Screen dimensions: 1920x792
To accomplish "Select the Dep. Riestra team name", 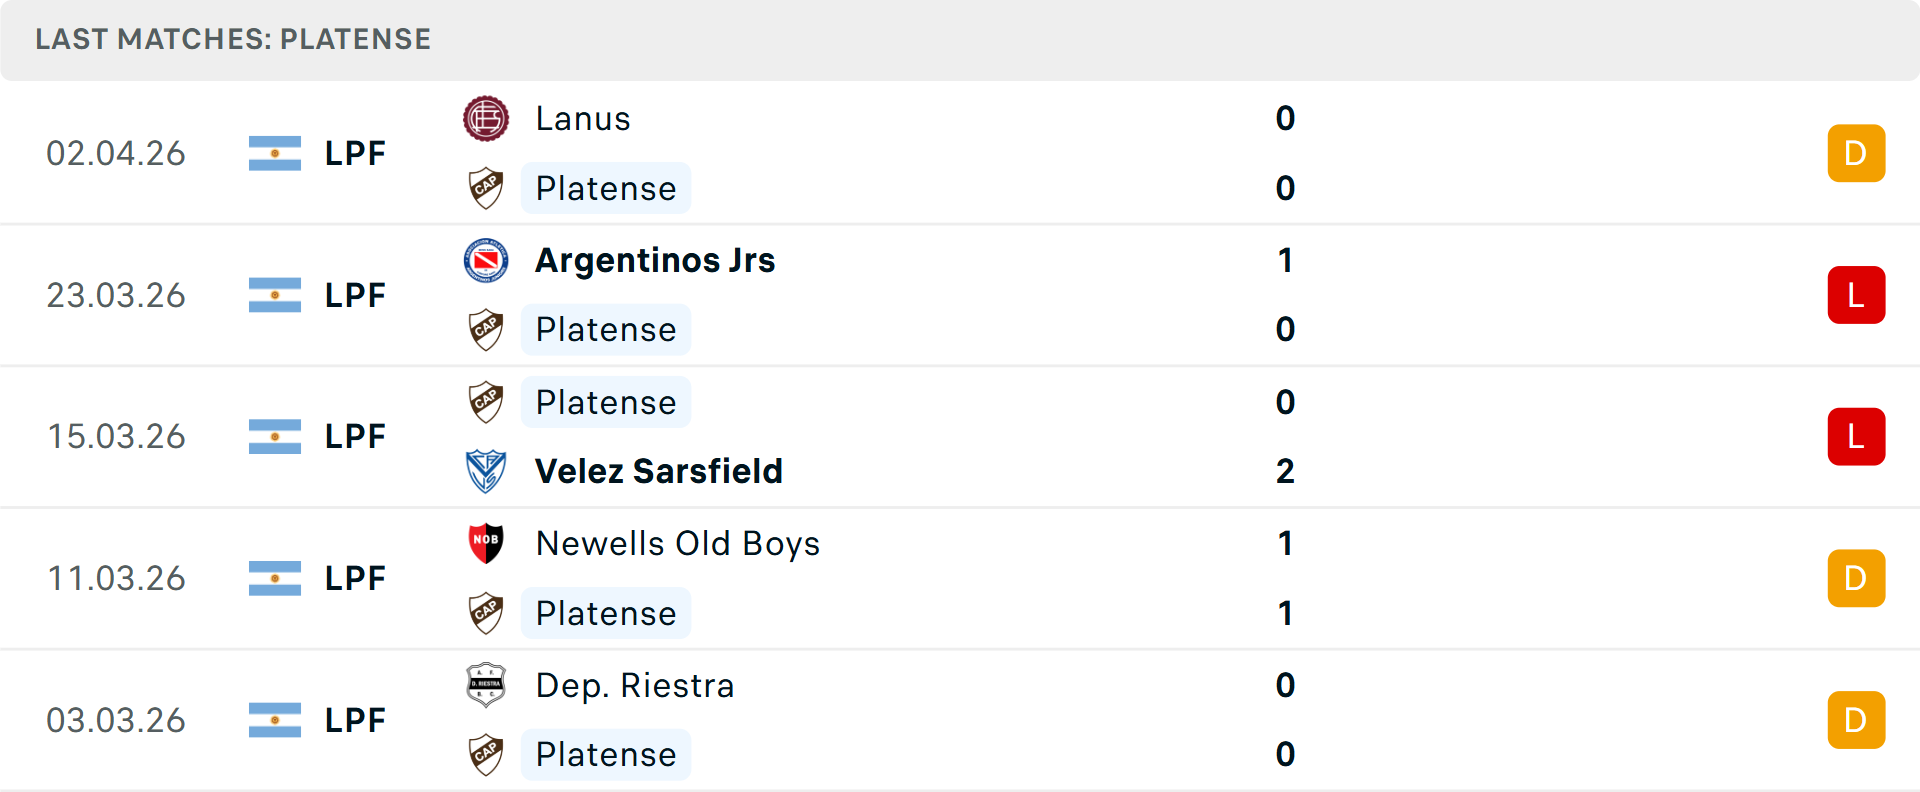I will click(635, 686).
